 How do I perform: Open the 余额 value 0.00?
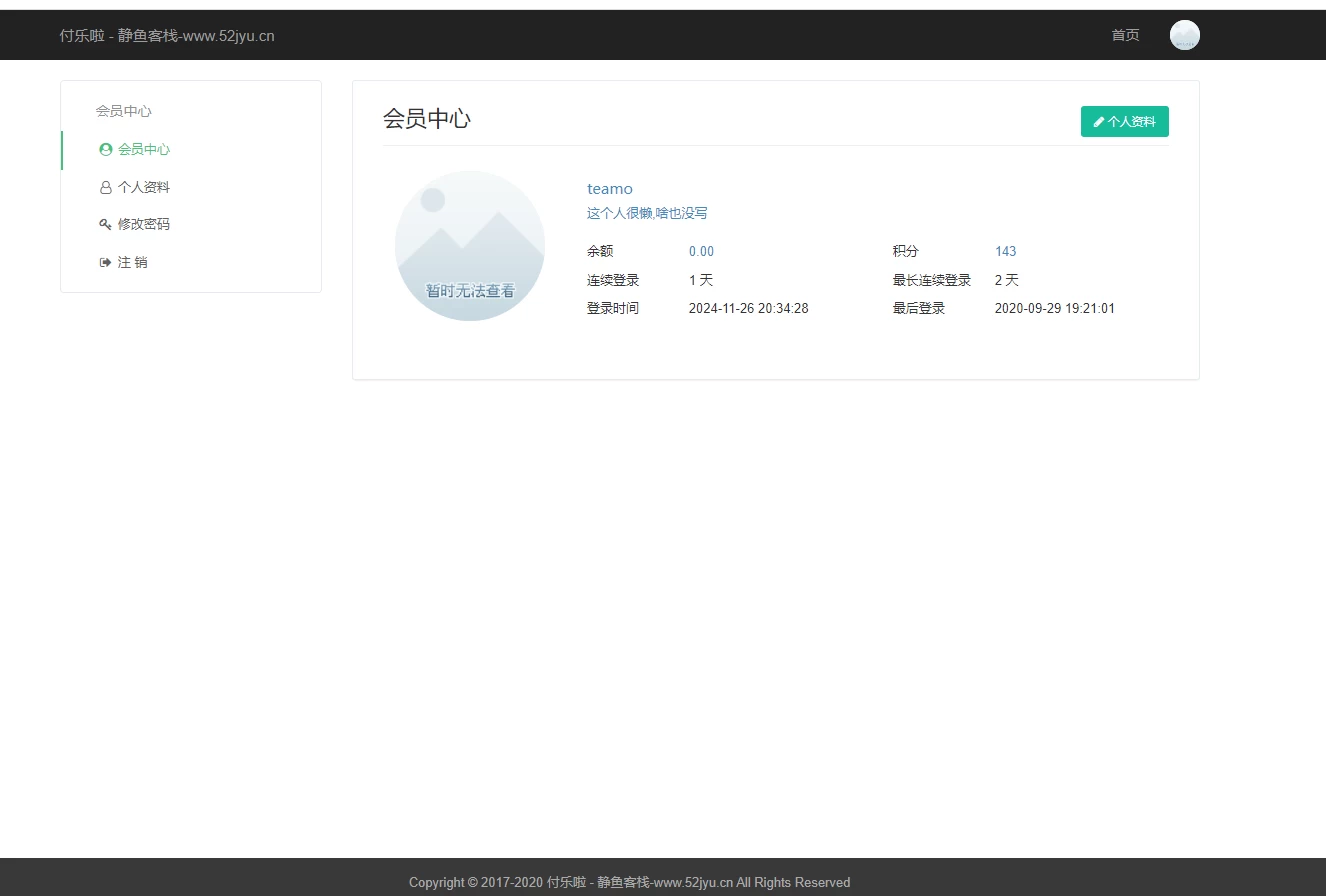701,252
